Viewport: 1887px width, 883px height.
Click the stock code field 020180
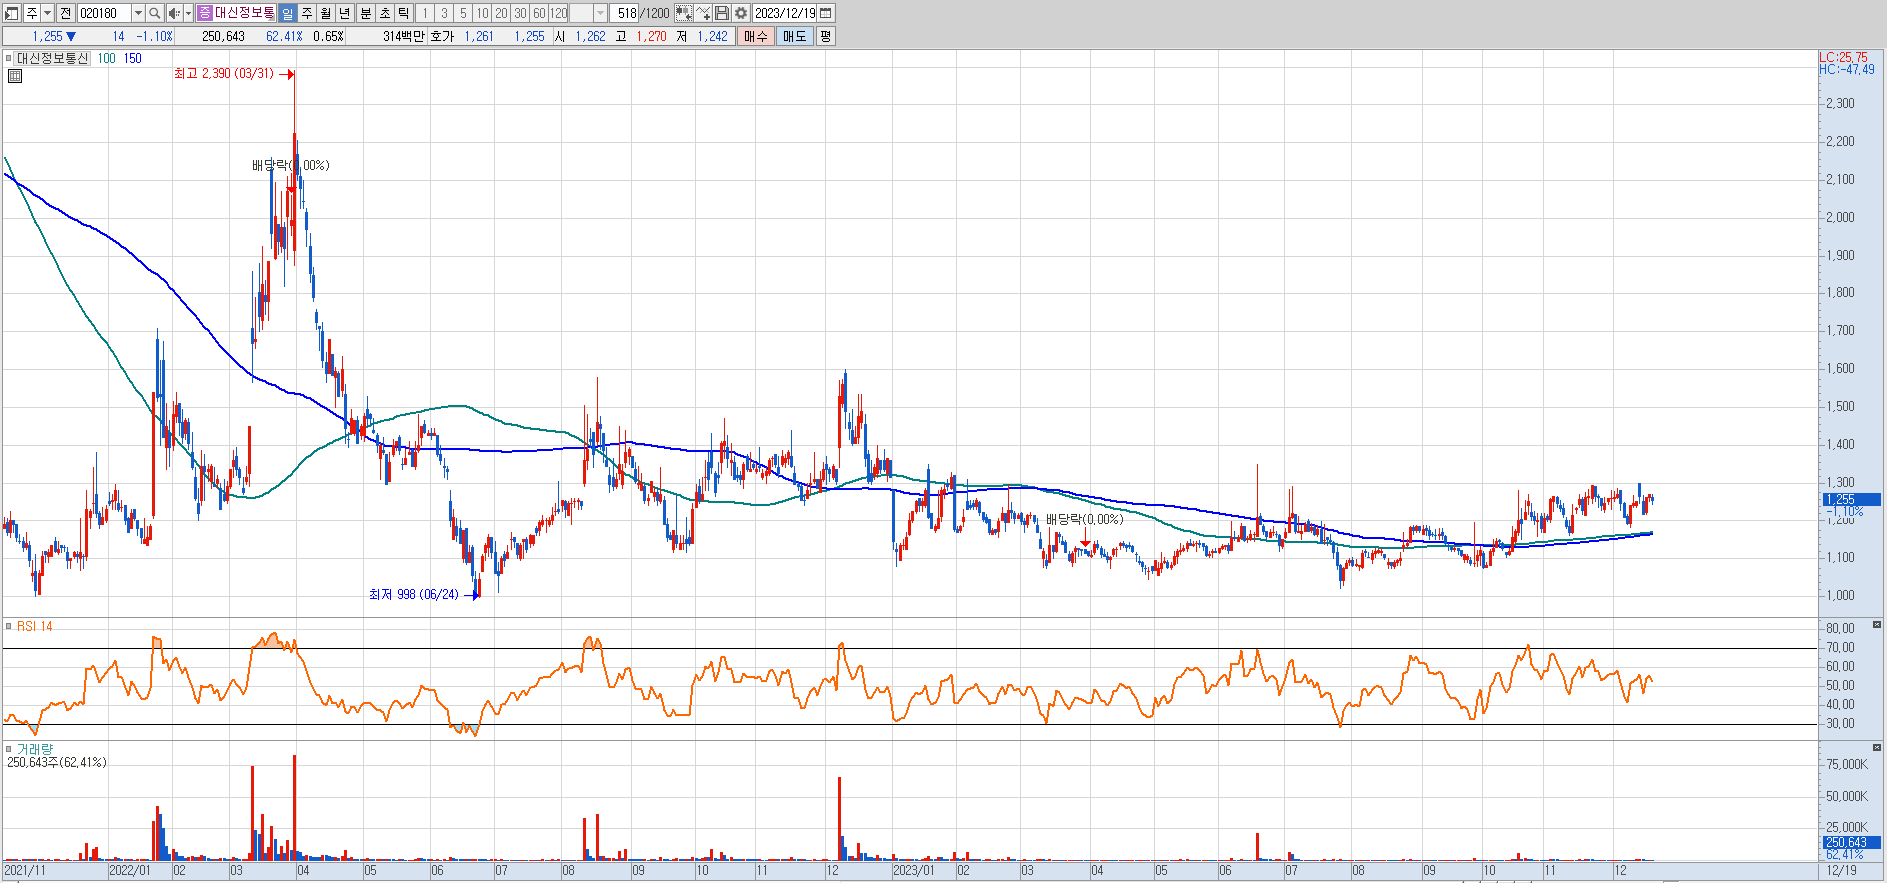click(x=104, y=13)
